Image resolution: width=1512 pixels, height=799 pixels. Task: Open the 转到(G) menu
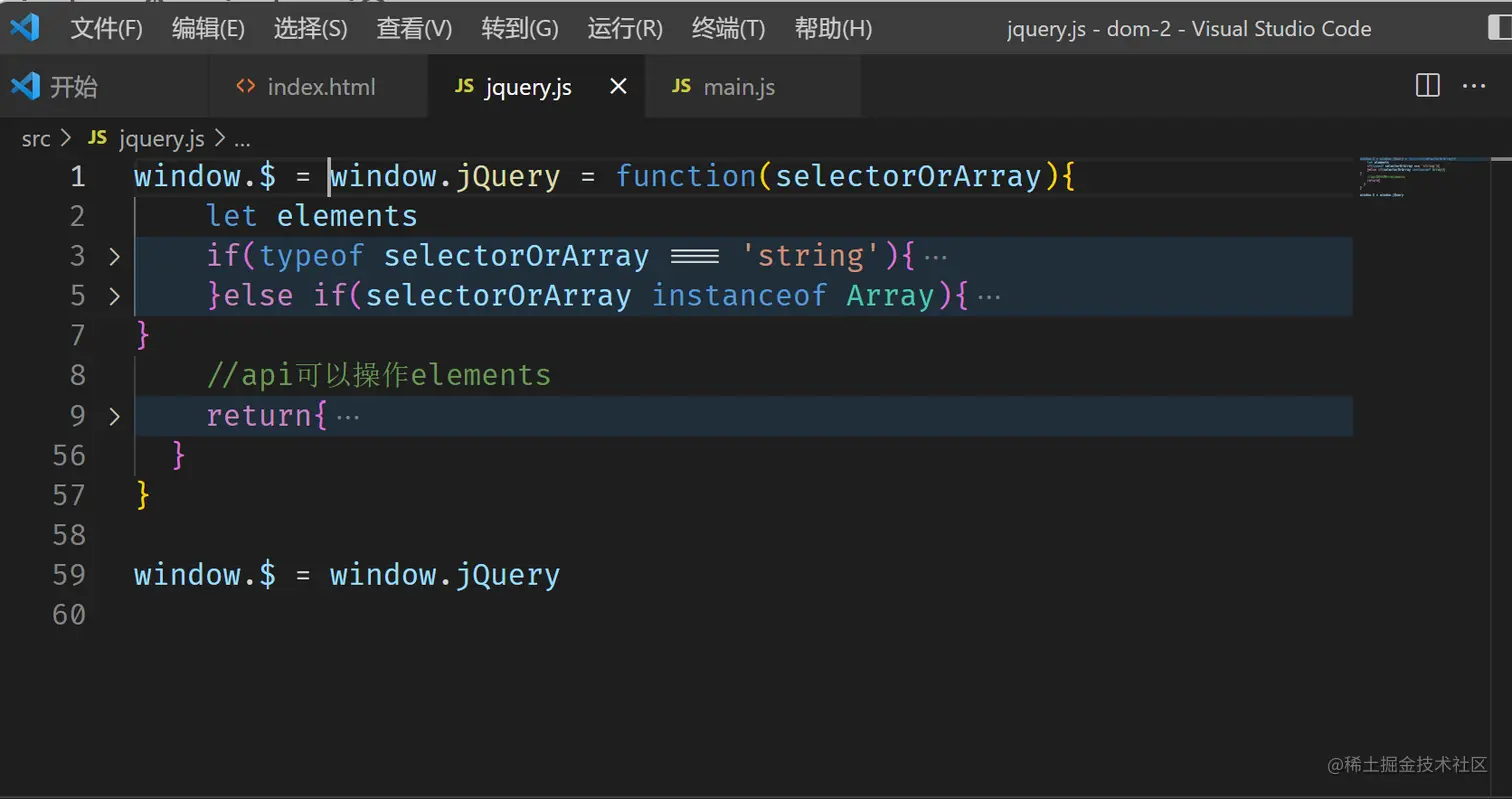point(519,29)
